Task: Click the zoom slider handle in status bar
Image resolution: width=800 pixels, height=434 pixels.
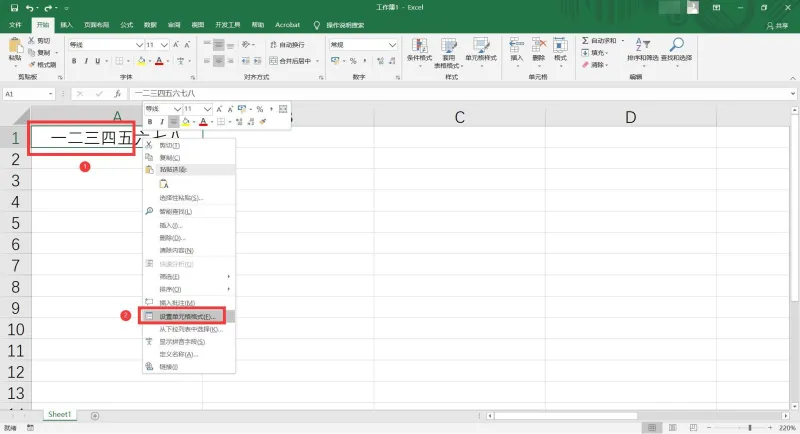Action: (749, 427)
